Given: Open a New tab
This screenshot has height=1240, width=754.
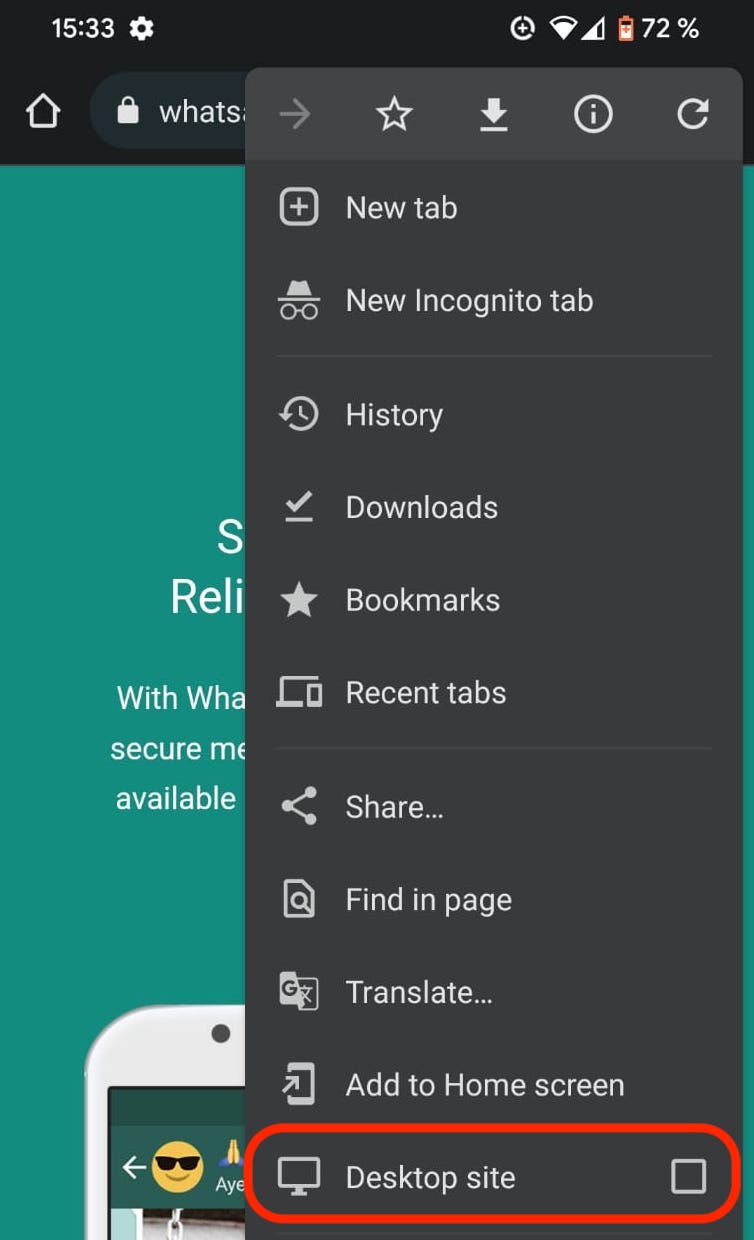Looking at the screenshot, I should [x=401, y=207].
